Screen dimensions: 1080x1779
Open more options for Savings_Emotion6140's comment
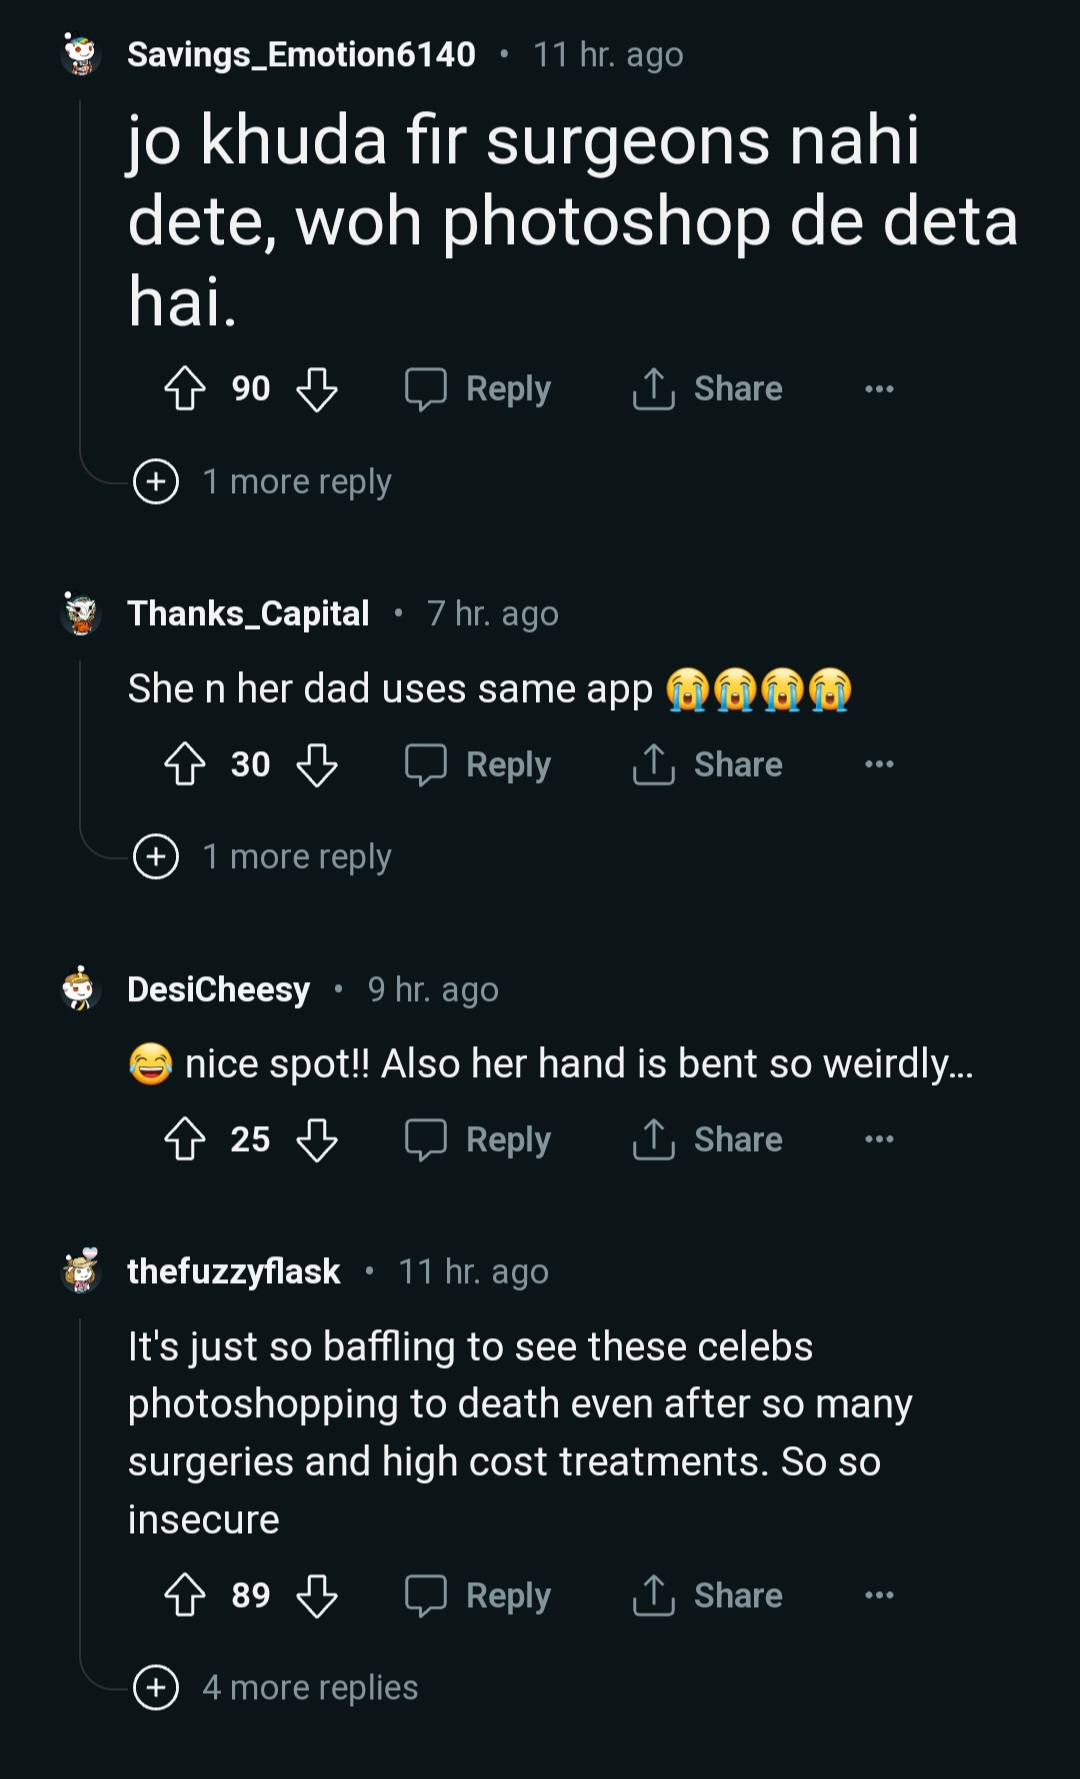(879, 389)
